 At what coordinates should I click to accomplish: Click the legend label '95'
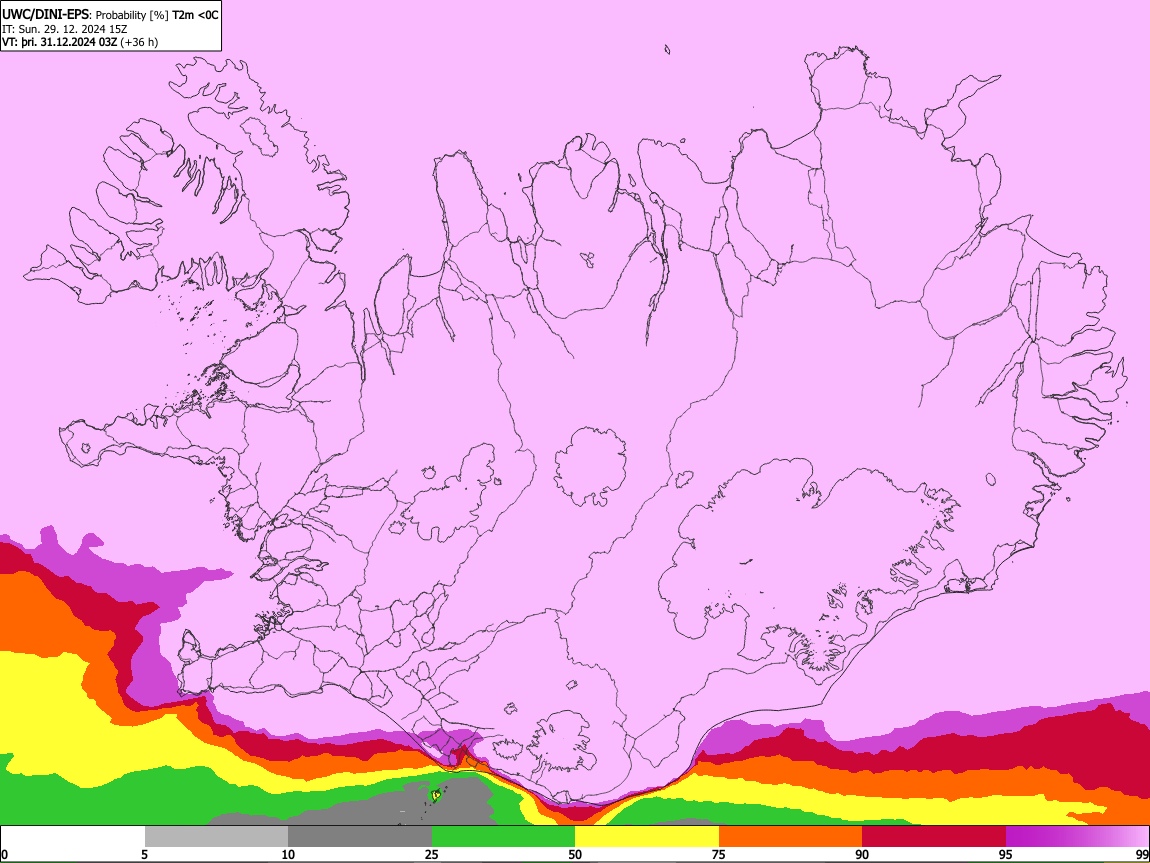tap(1006, 855)
